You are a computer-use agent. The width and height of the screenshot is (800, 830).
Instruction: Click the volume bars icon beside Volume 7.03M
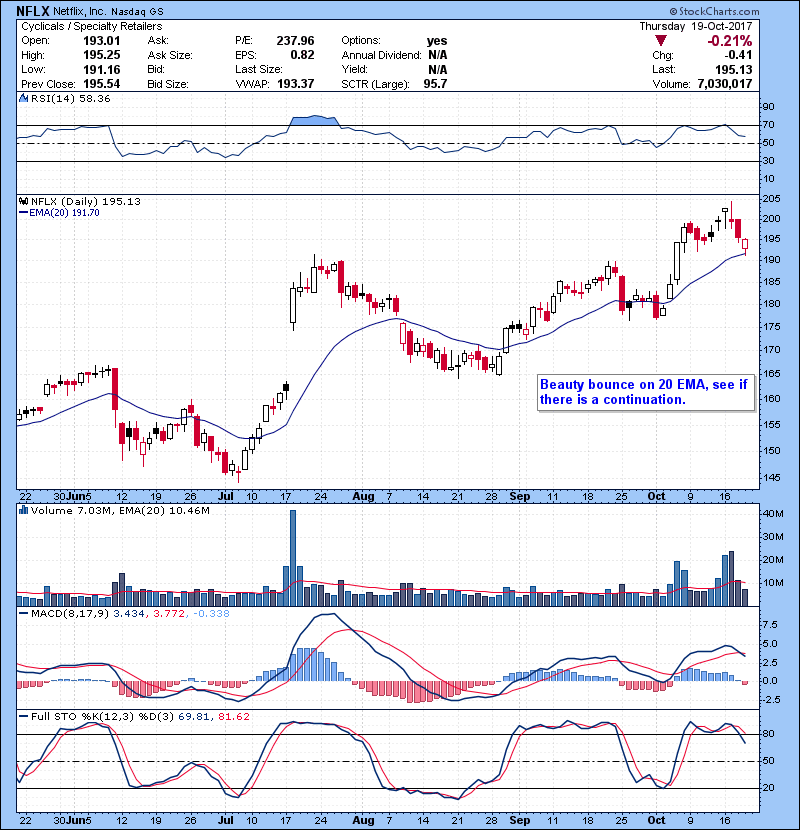tap(23, 510)
